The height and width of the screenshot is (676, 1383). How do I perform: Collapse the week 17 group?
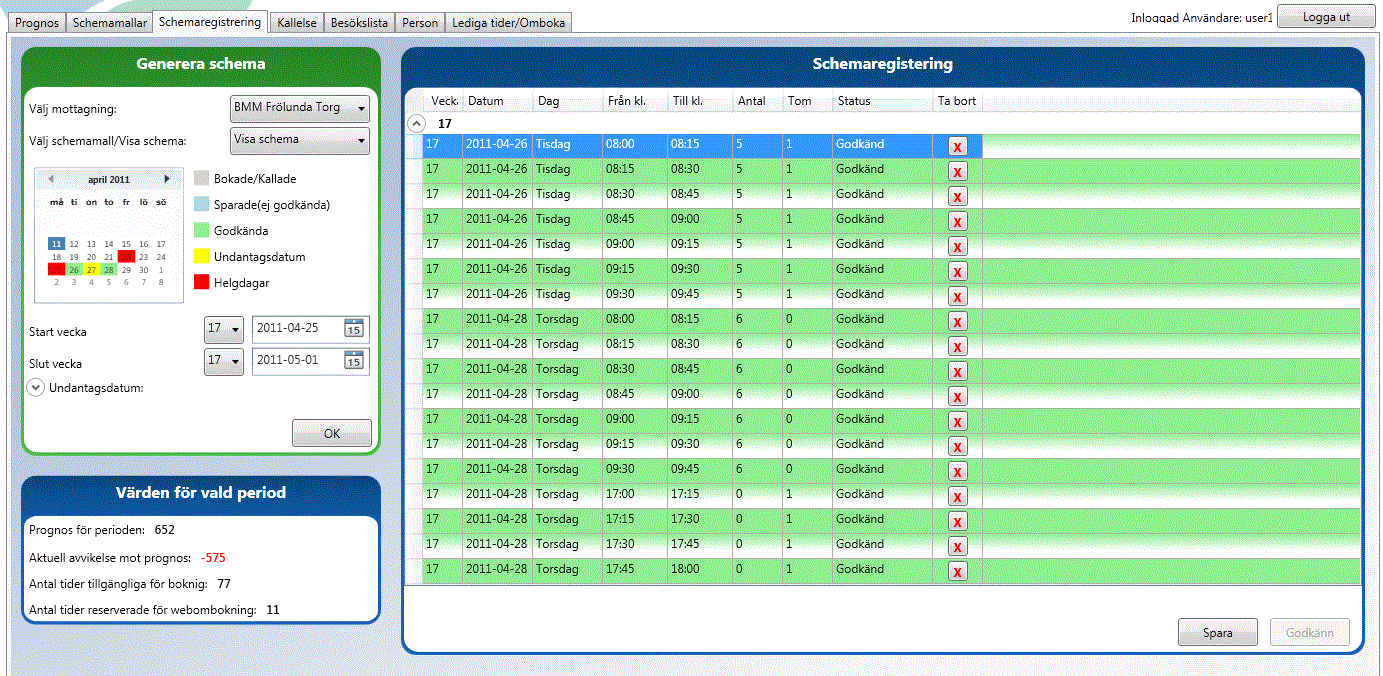tap(416, 124)
